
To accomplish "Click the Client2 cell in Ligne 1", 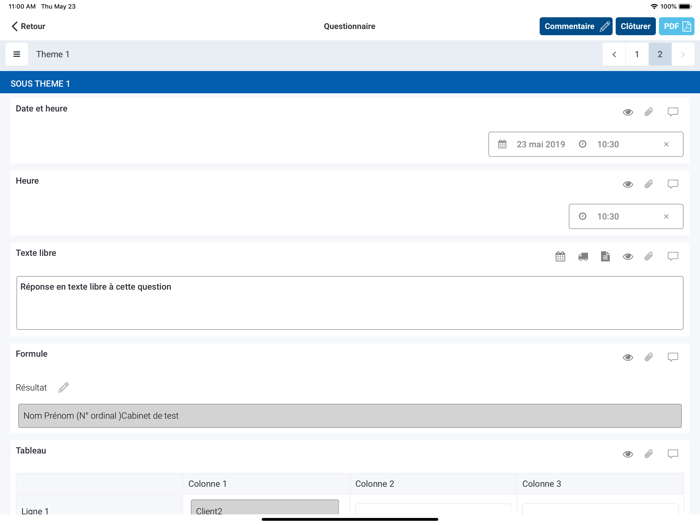I will click(x=265, y=508).
